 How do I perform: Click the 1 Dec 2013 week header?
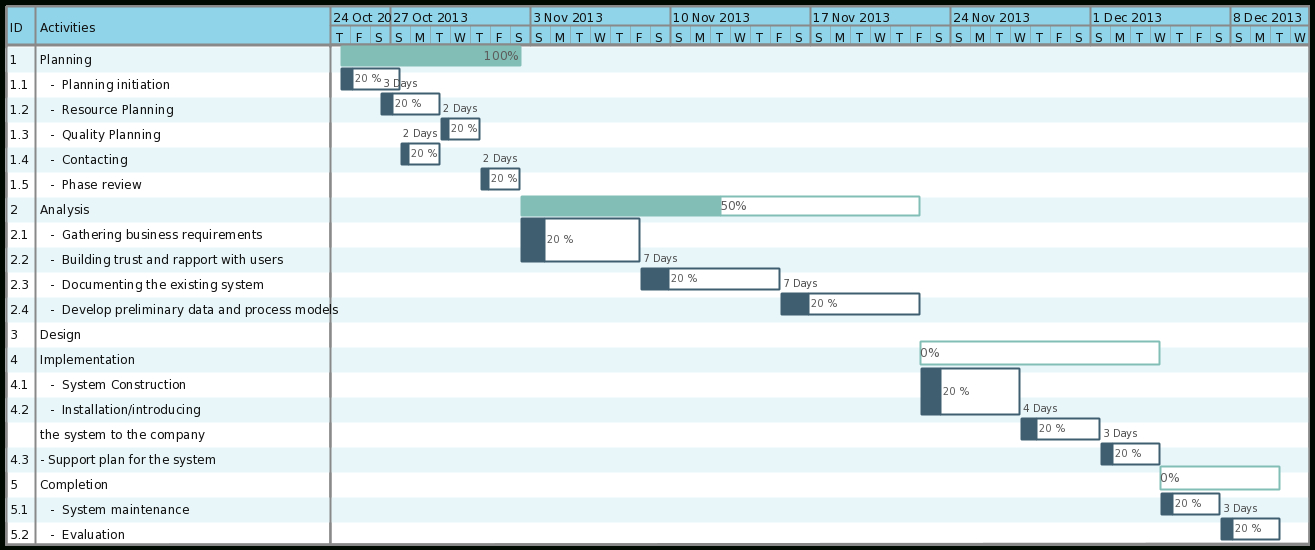(x=1160, y=17)
